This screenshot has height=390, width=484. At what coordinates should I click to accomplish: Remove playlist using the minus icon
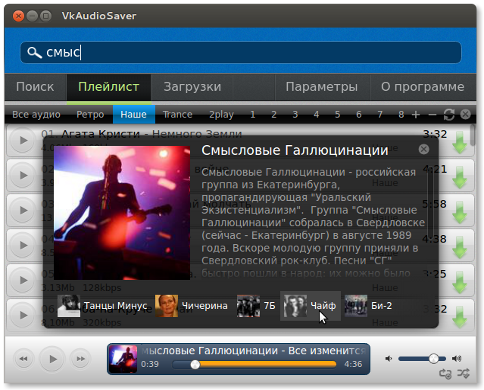pyautogui.click(x=432, y=115)
